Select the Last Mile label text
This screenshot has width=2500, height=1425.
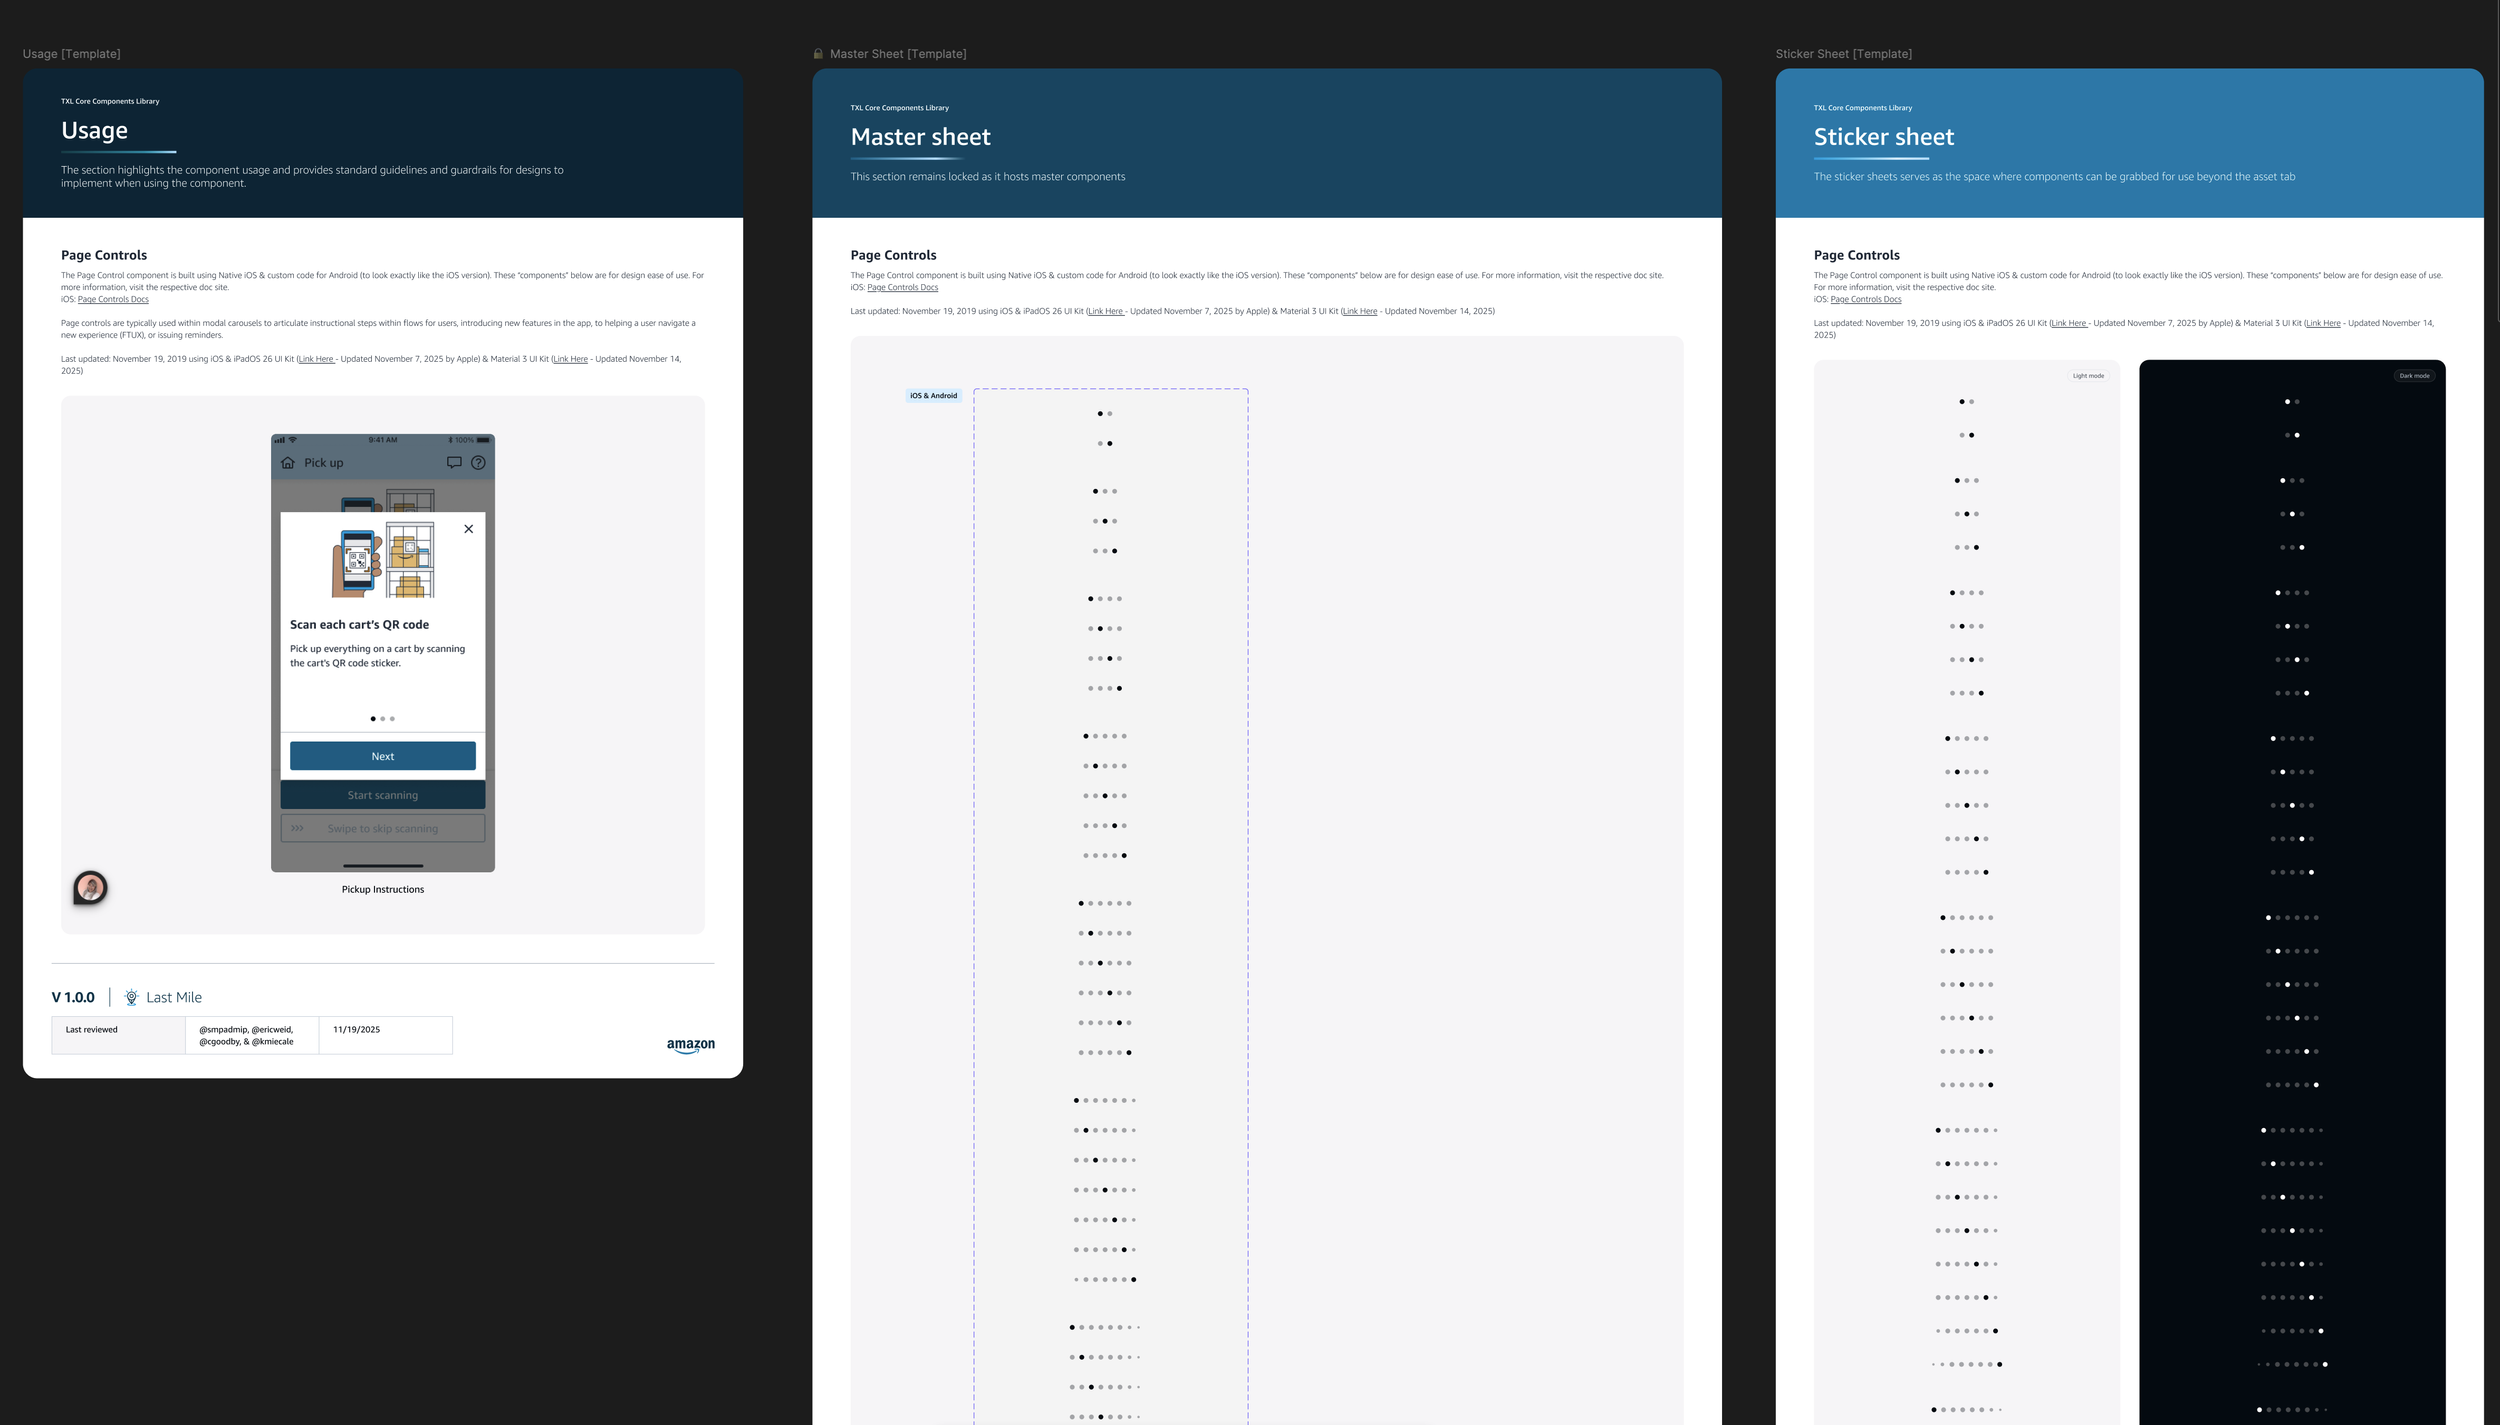[x=174, y=997]
